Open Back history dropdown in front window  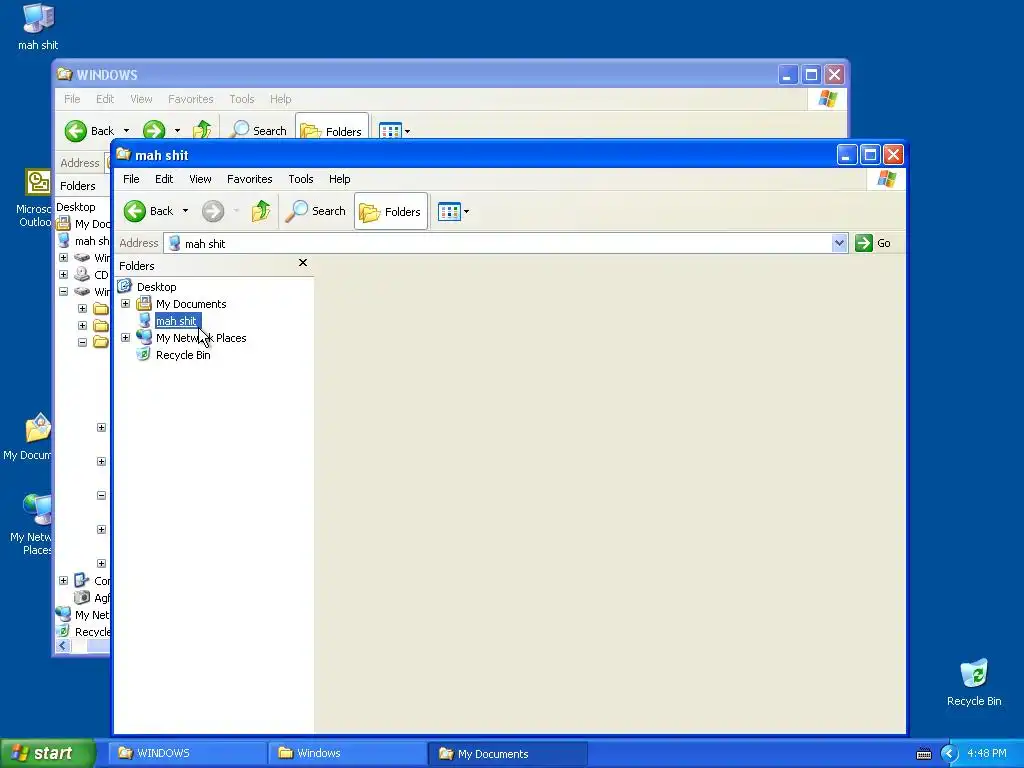pos(185,211)
